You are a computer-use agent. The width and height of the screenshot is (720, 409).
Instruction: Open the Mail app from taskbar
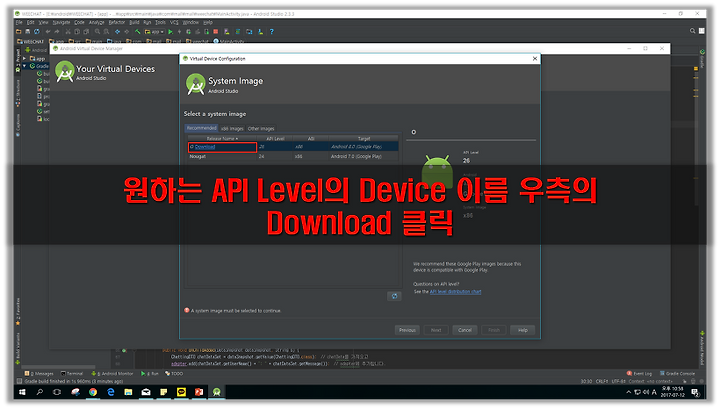146,392
